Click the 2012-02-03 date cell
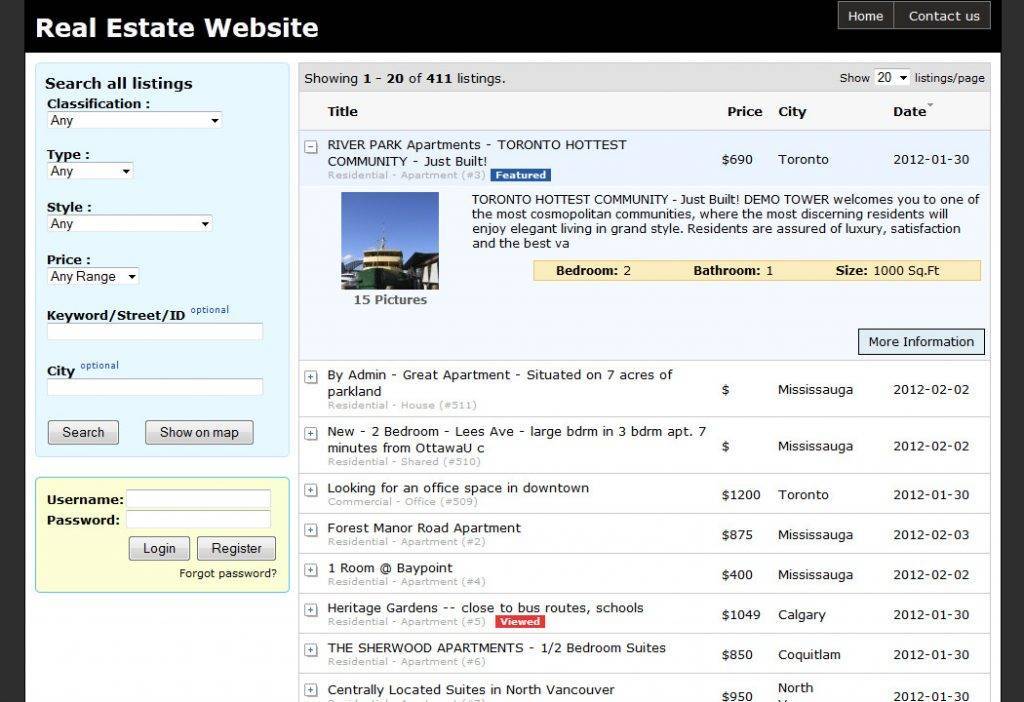The height and width of the screenshot is (702, 1024). click(x=931, y=535)
